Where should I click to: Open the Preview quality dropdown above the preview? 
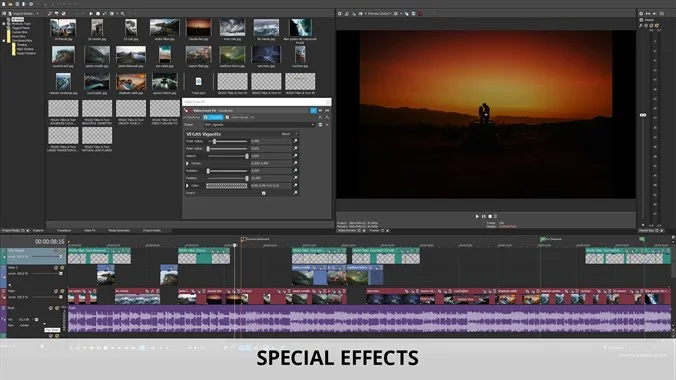click(x=379, y=14)
